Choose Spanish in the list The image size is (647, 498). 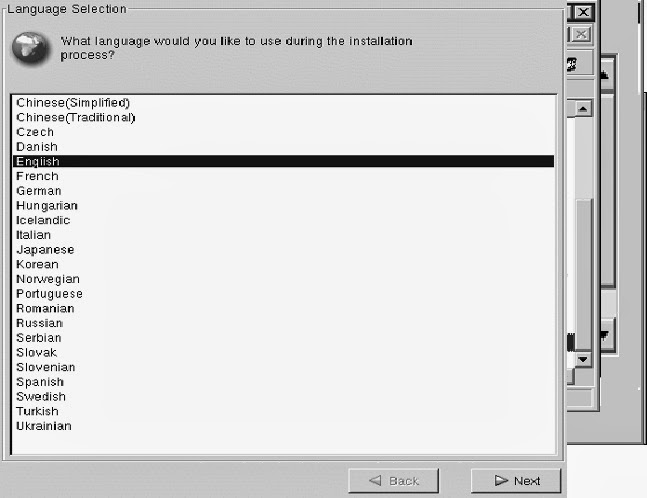[283, 382]
